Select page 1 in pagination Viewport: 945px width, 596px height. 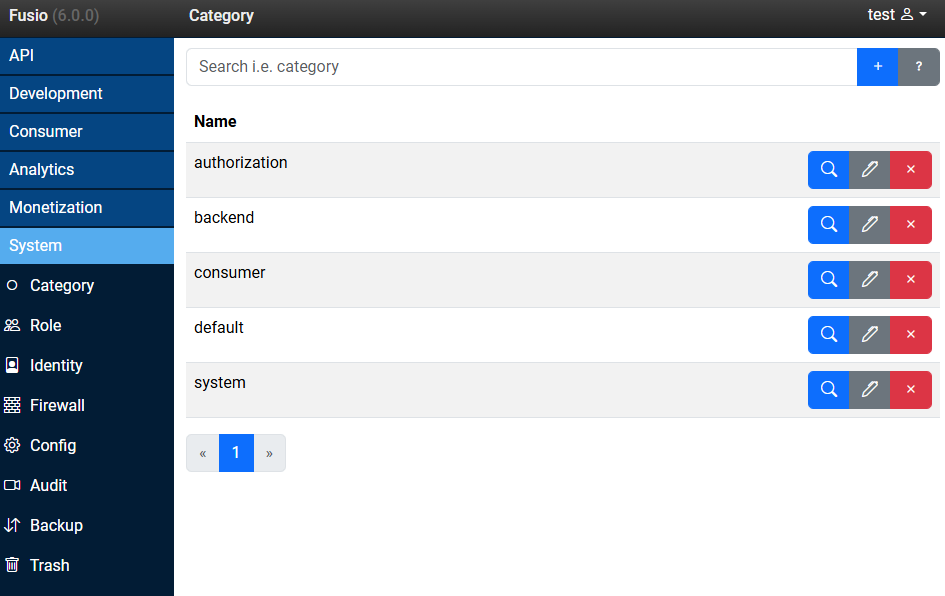pyautogui.click(x=236, y=453)
